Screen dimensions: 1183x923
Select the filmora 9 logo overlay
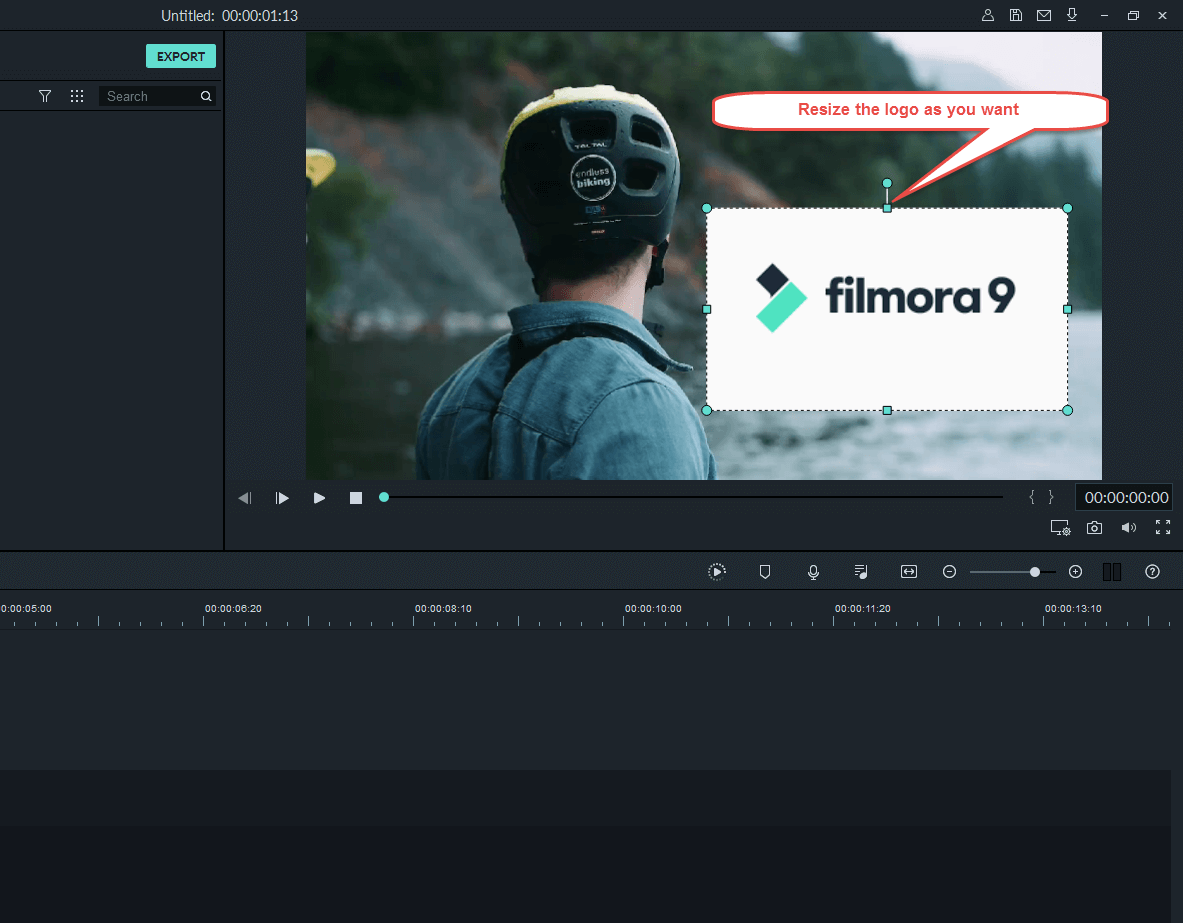tap(886, 309)
